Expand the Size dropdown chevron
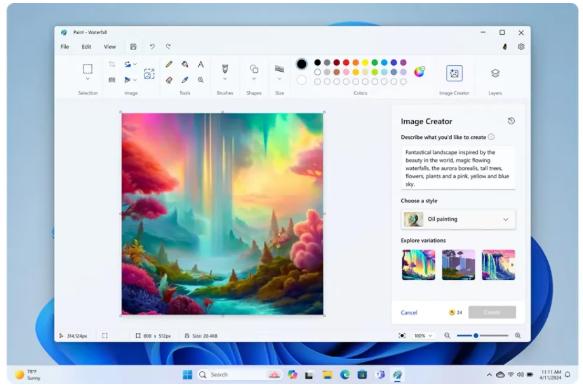Image resolution: width=583 pixels, height=390 pixels. click(279, 79)
